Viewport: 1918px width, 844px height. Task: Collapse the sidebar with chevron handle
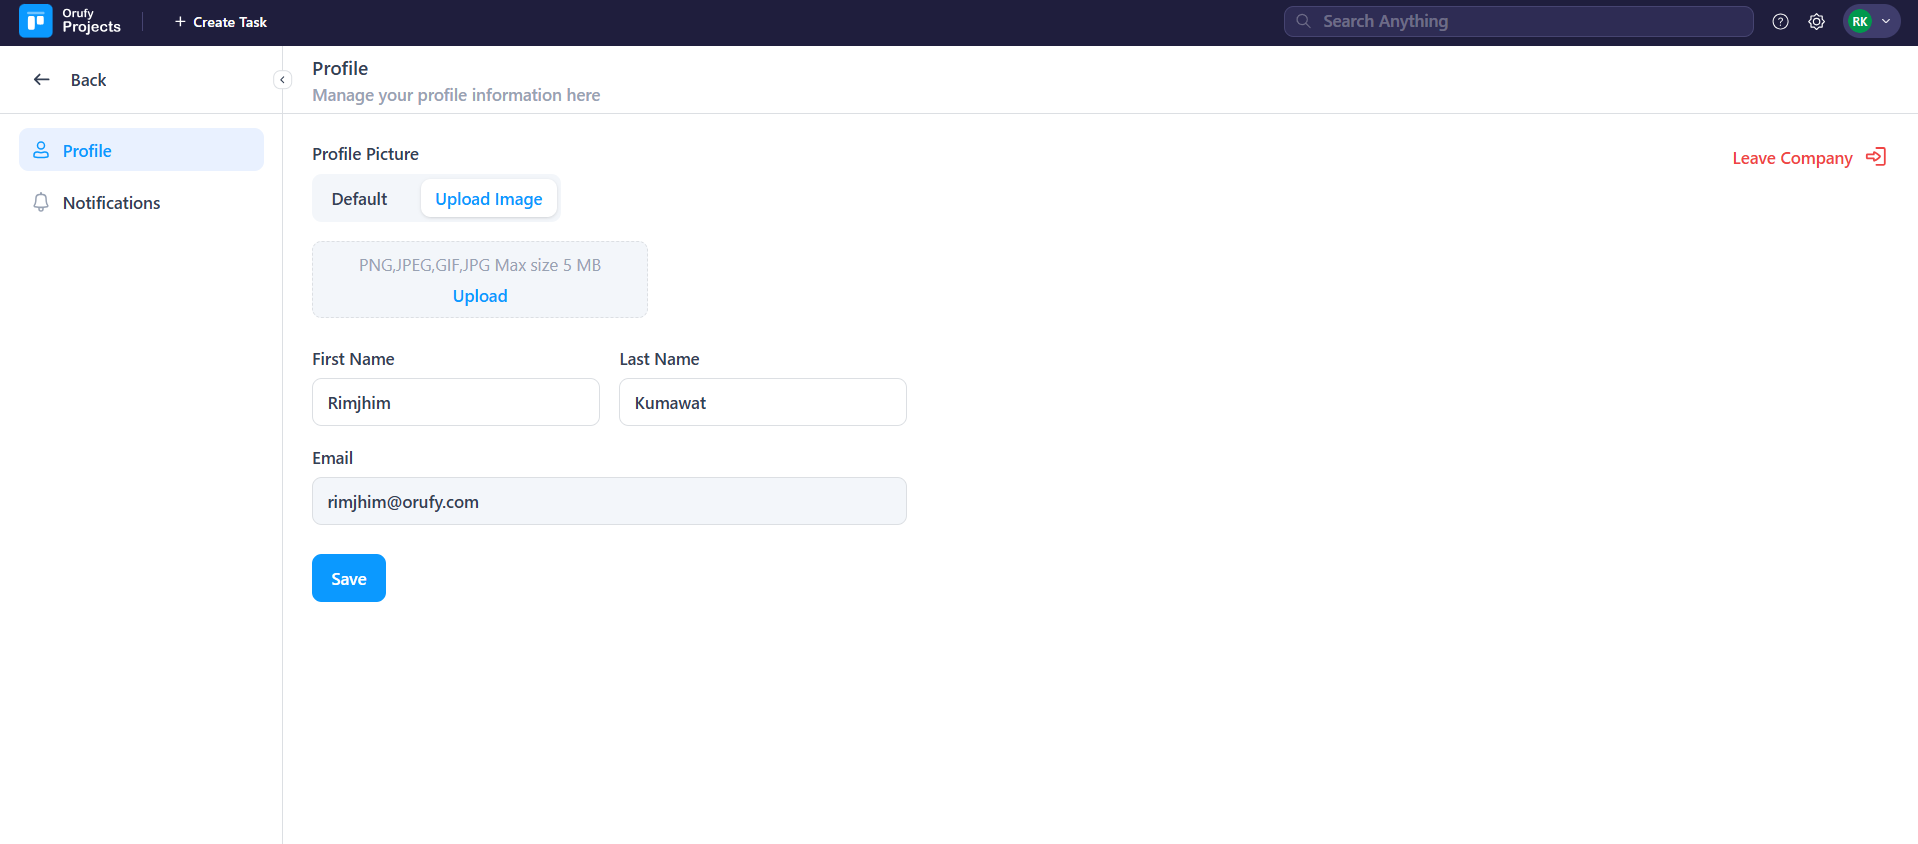point(282,80)
